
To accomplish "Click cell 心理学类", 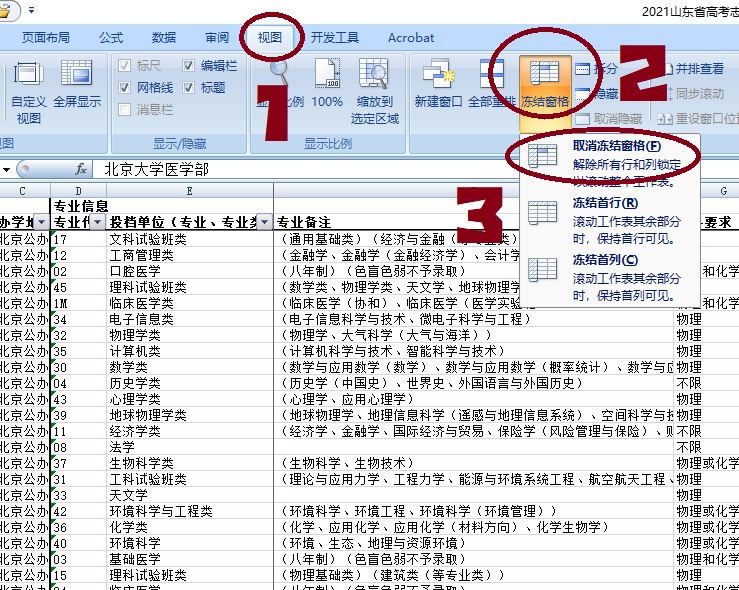I will click(x=190, y=400).
